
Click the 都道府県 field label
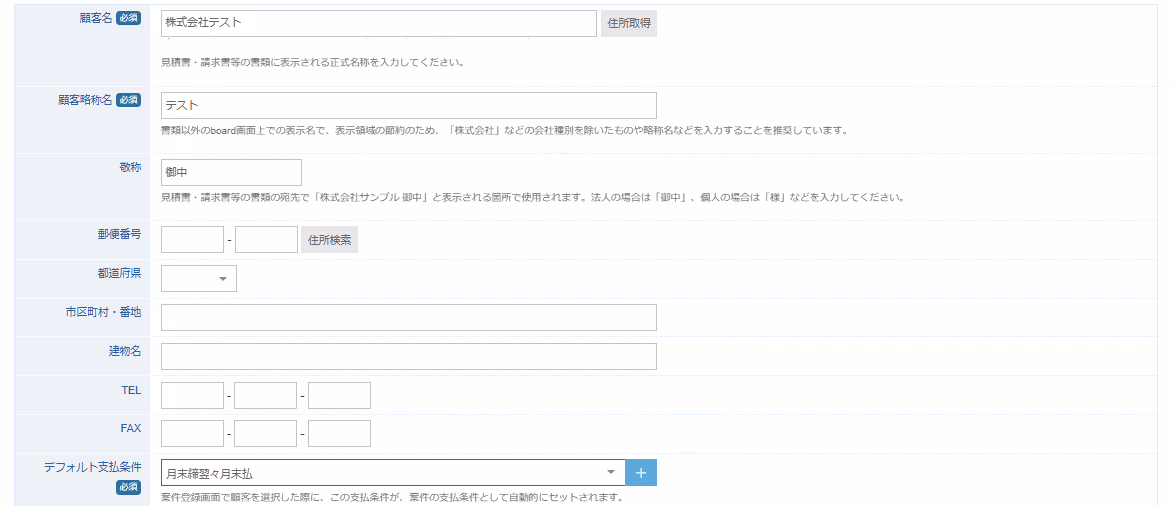click(119, 272)
